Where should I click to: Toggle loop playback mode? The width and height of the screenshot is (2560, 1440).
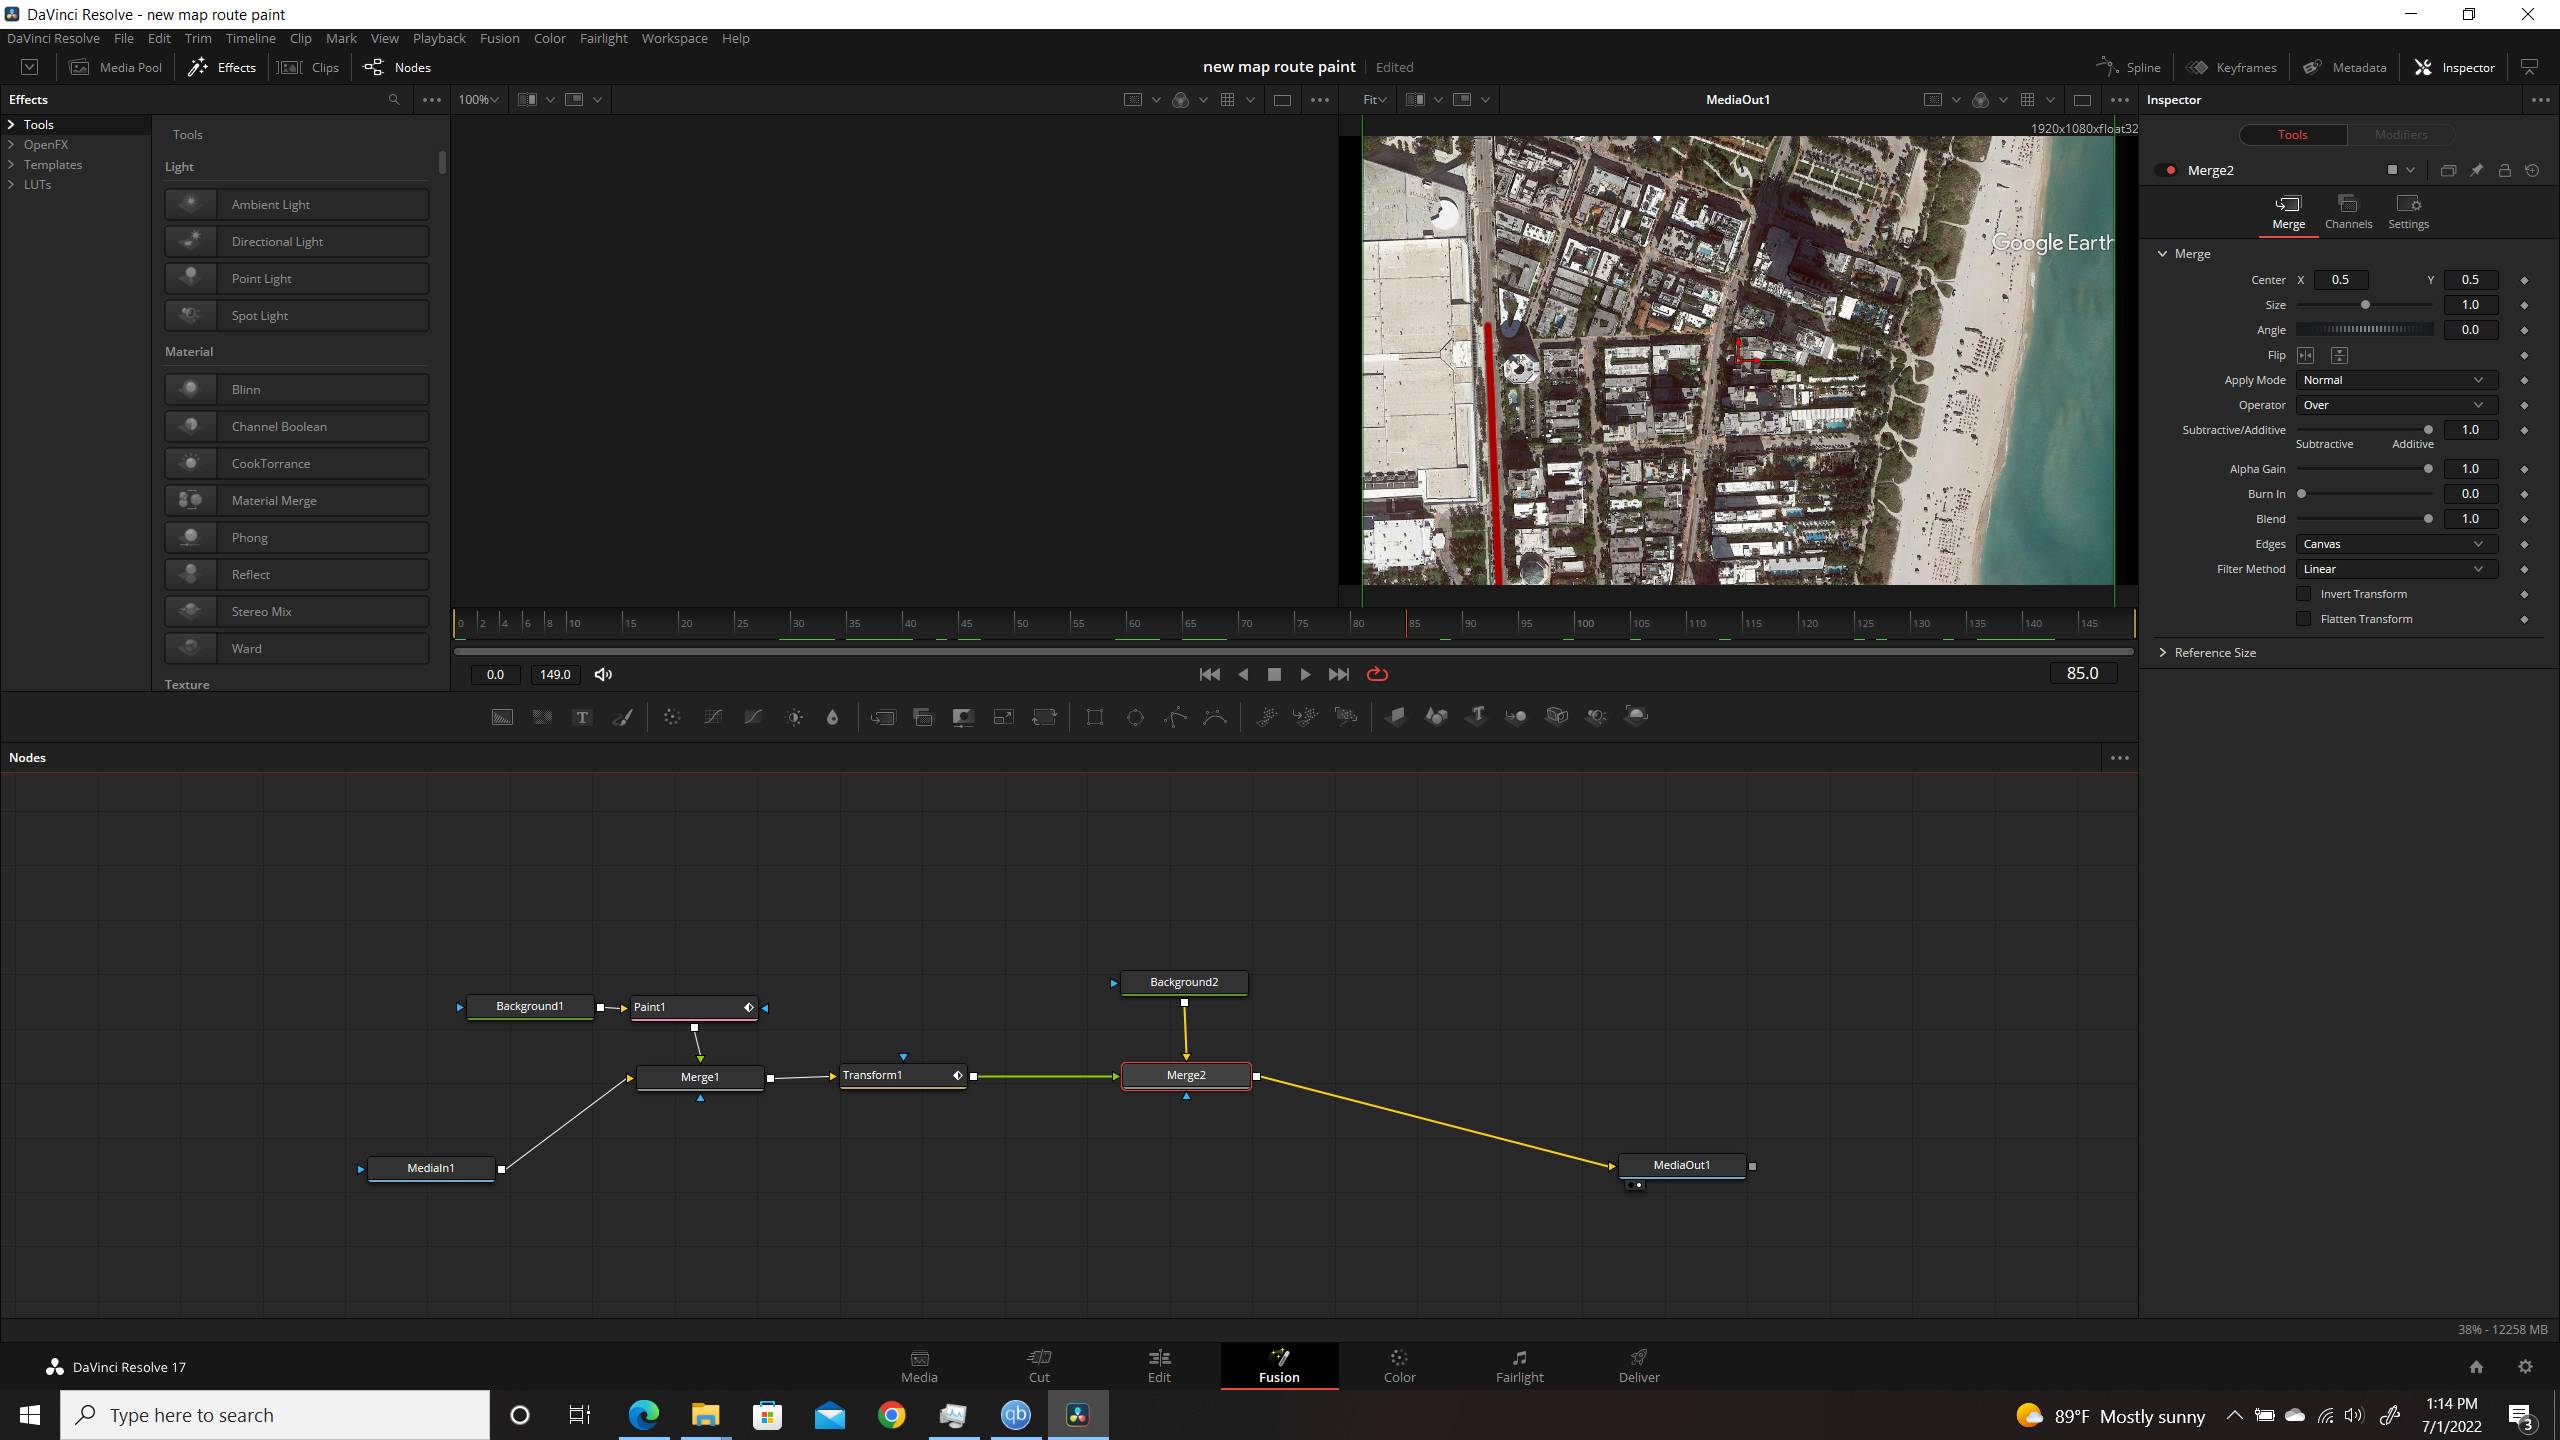(1377, 675)
